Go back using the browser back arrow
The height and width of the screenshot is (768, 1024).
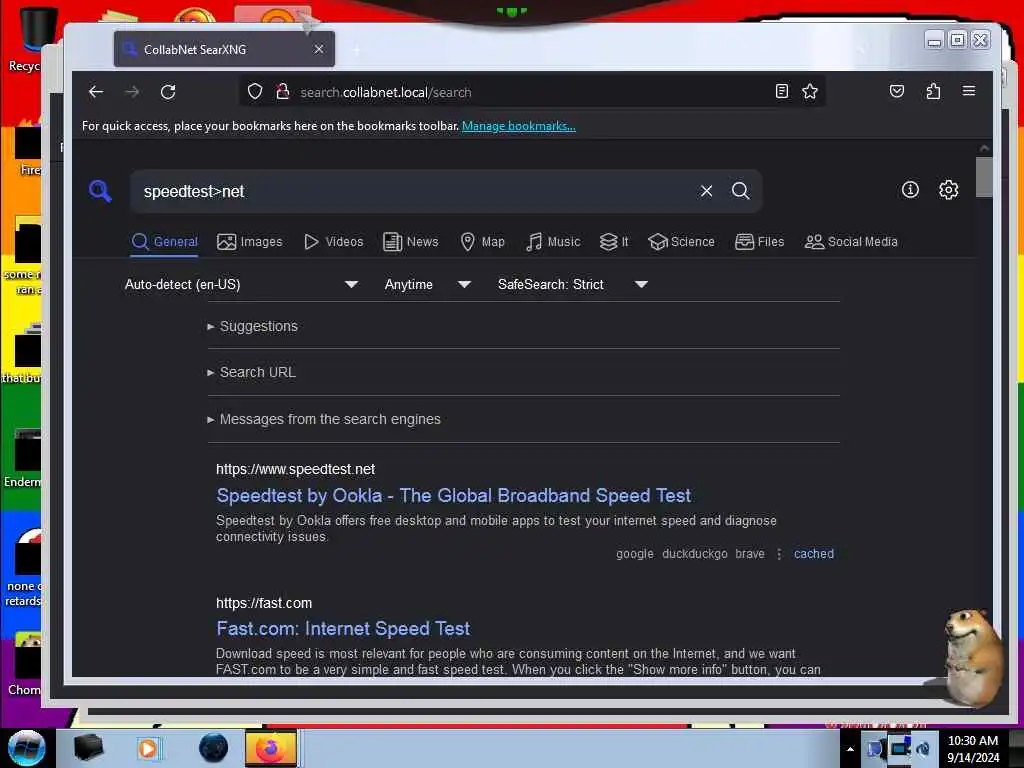(x=96, y=92)
